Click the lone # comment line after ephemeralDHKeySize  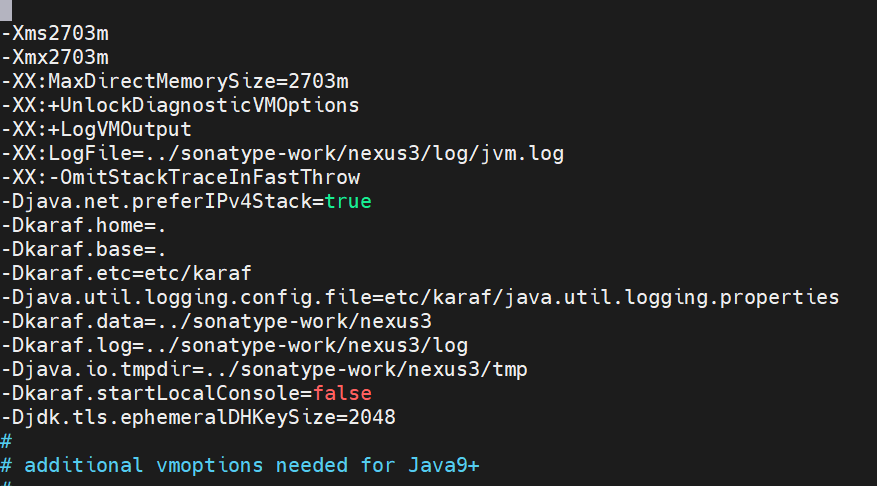click(x=6, y=442)
